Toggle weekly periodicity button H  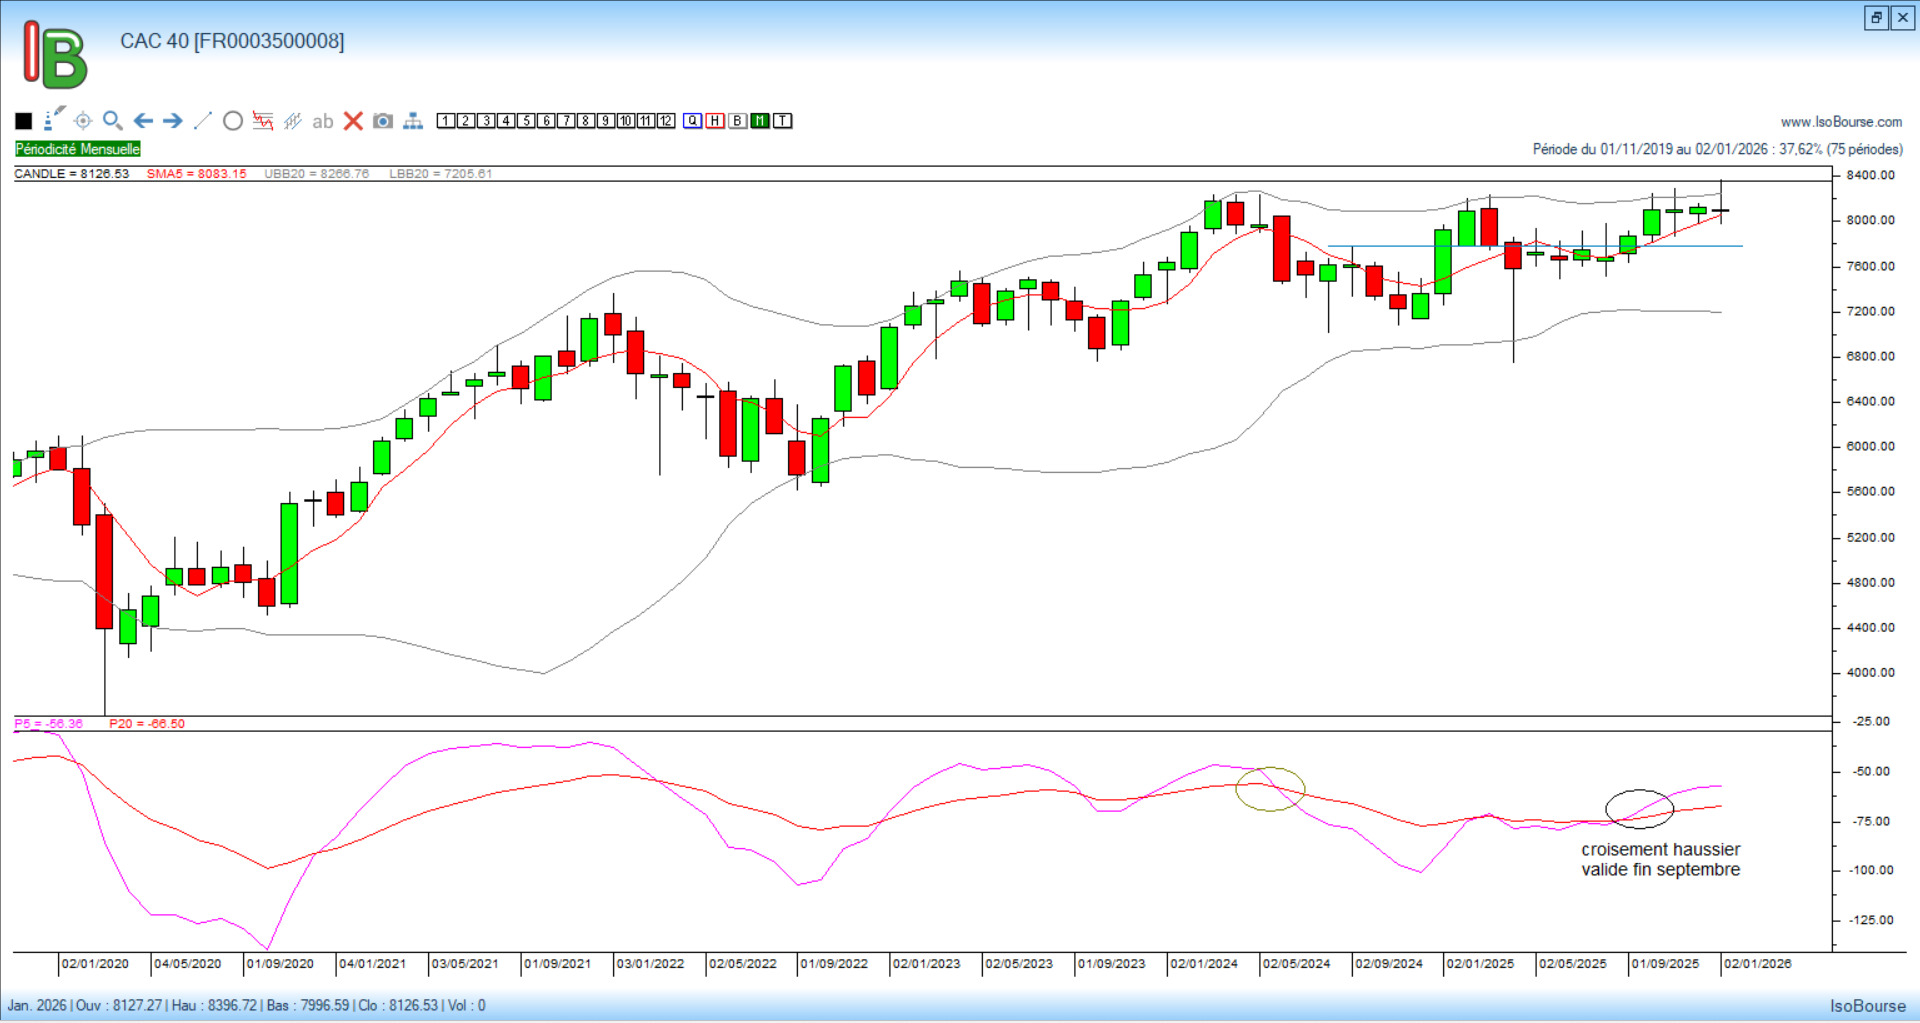coord(715,121)
